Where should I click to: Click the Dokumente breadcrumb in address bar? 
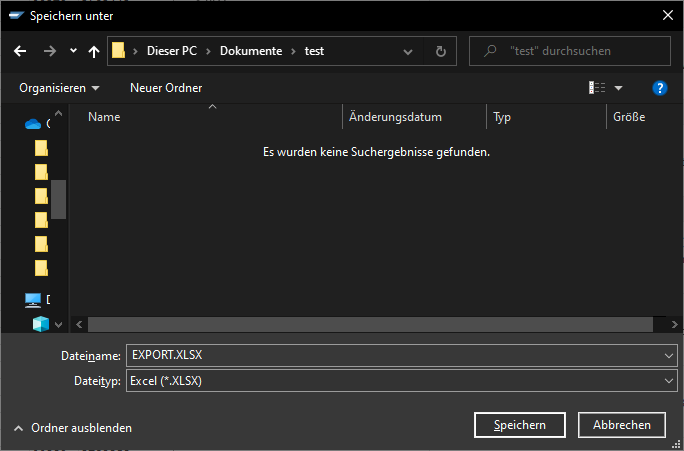point(250,51)
